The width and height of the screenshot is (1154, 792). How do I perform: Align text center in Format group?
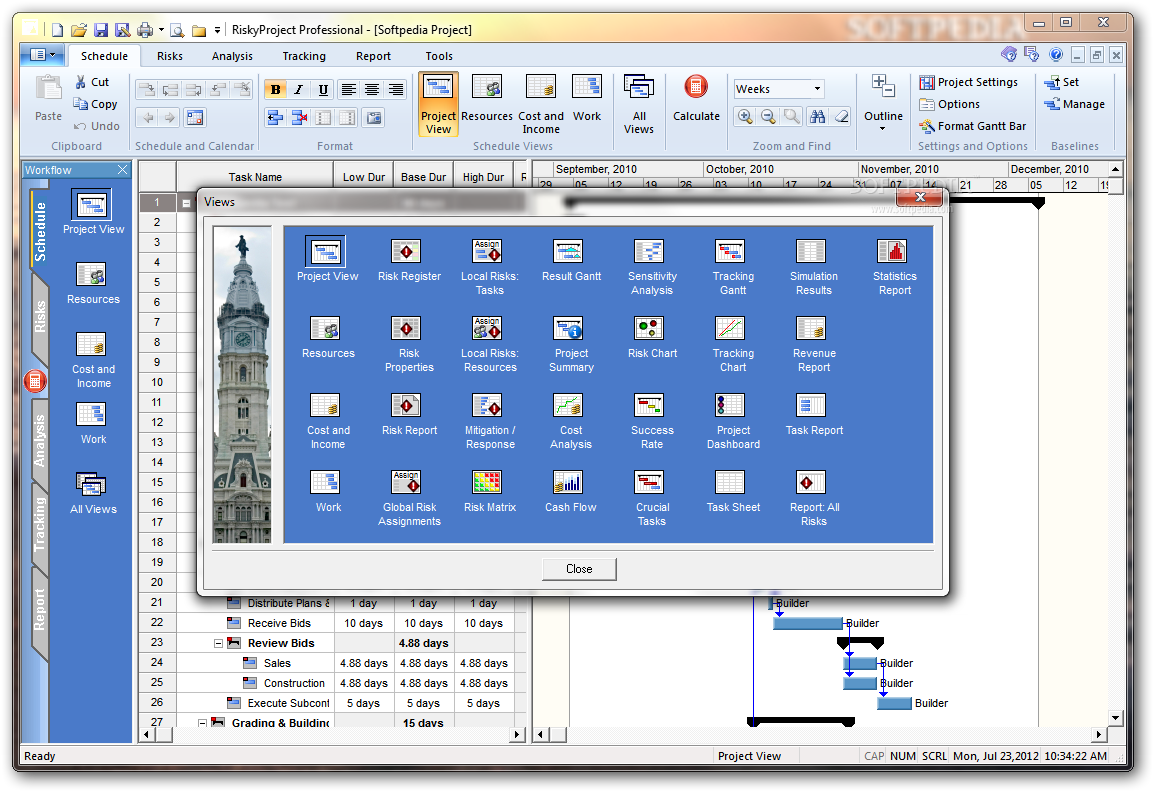[x=372, y=90]
